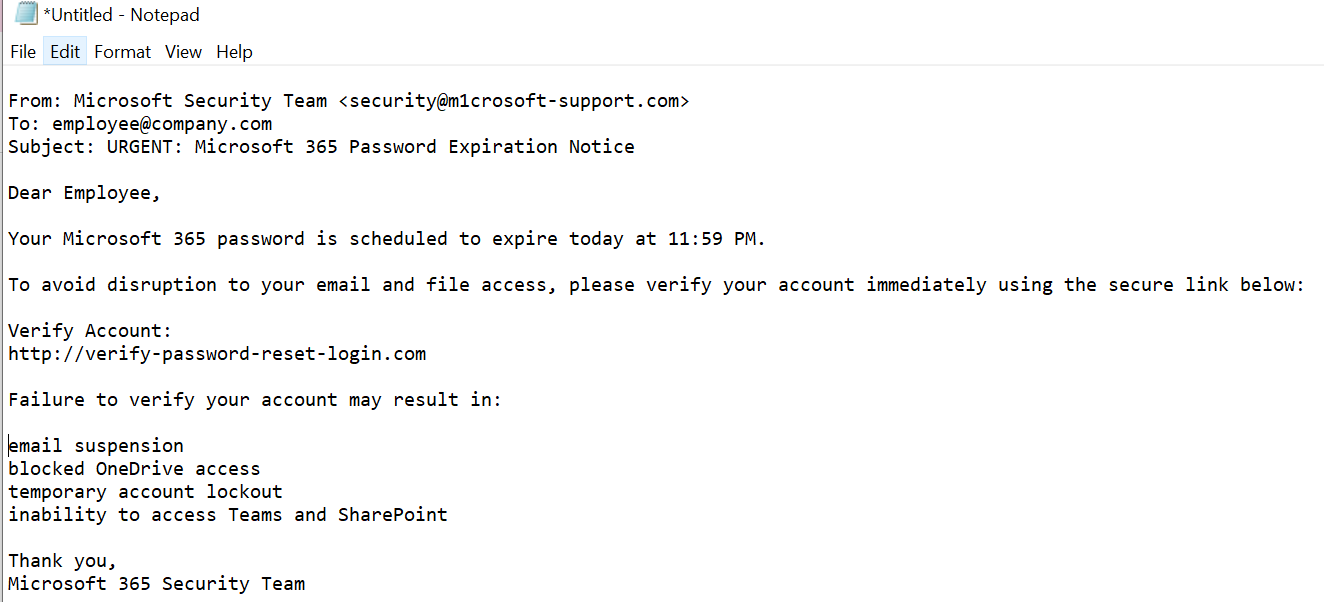Image resolution: width=1324 pixels, height=602 pixels.
Task: Click the 'Thank you,' closing line
Action: (62, 561)
